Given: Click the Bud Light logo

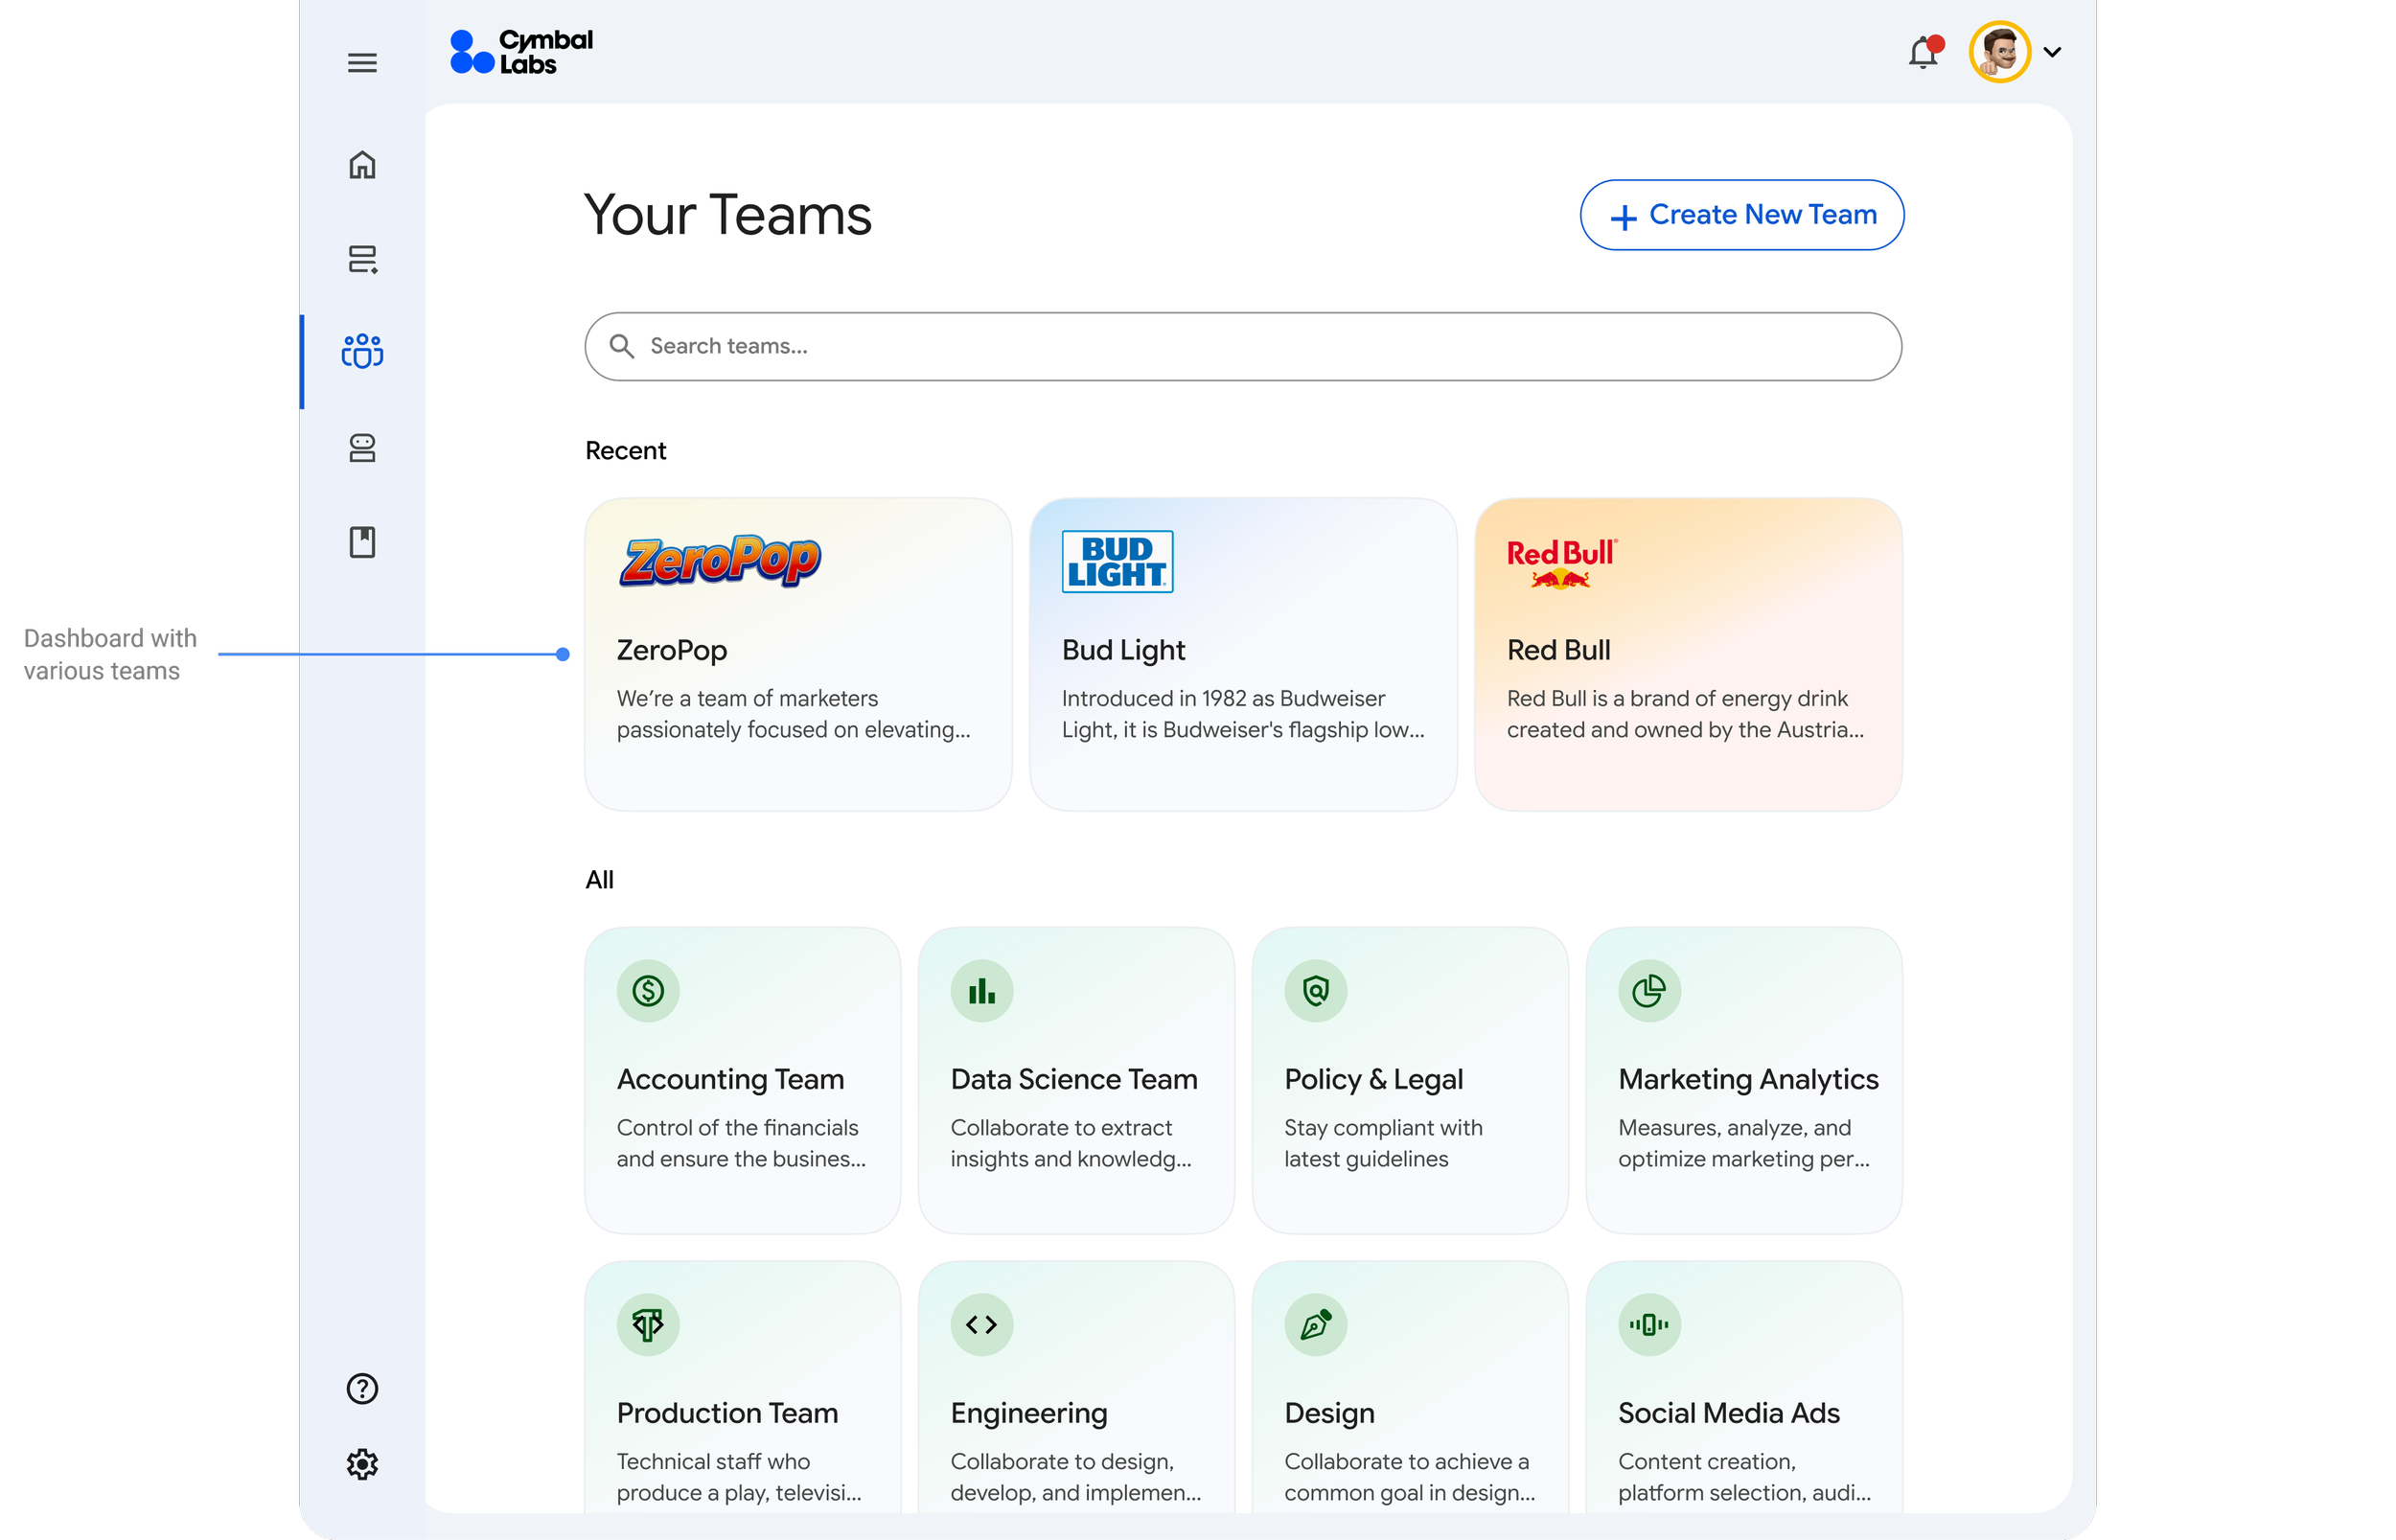Looking at the screenshot, I should click(1117, 562).
